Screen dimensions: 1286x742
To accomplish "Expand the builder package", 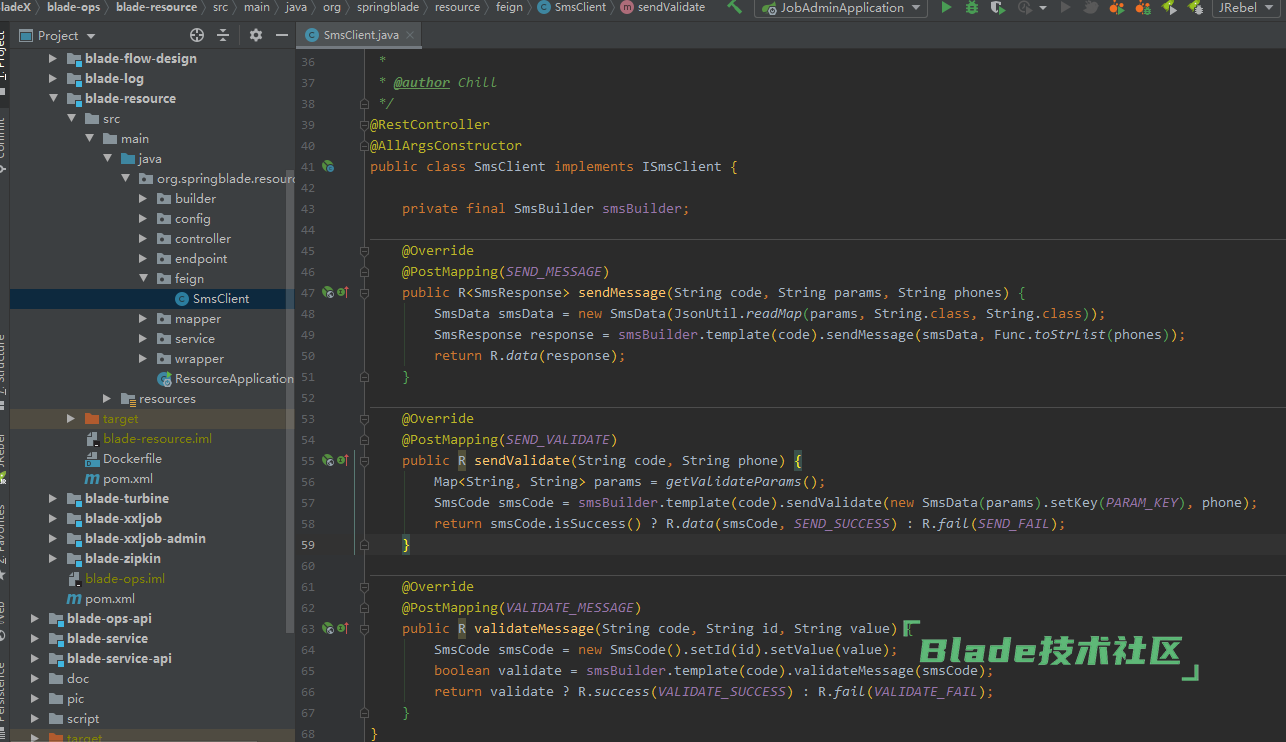I will point(143,199).
